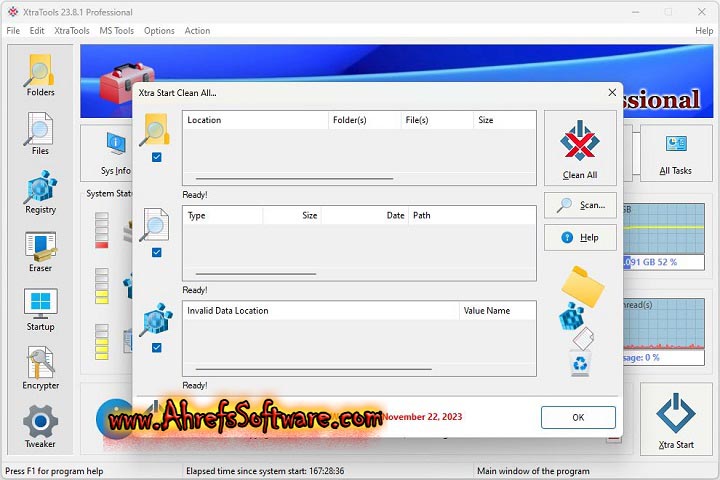Open the Tweaker gear tool
The height and width of the screenshot is (480, 720).
pyautogui.click(x=40, y=427)
